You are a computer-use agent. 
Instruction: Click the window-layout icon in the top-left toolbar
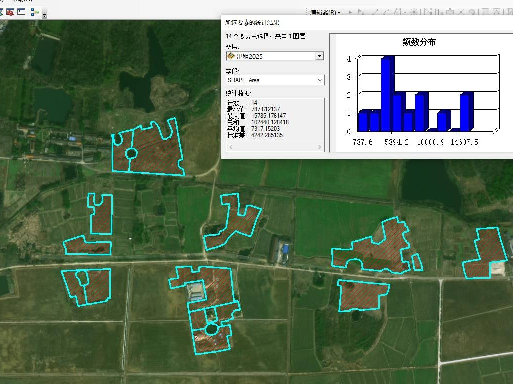click(21, 12)
